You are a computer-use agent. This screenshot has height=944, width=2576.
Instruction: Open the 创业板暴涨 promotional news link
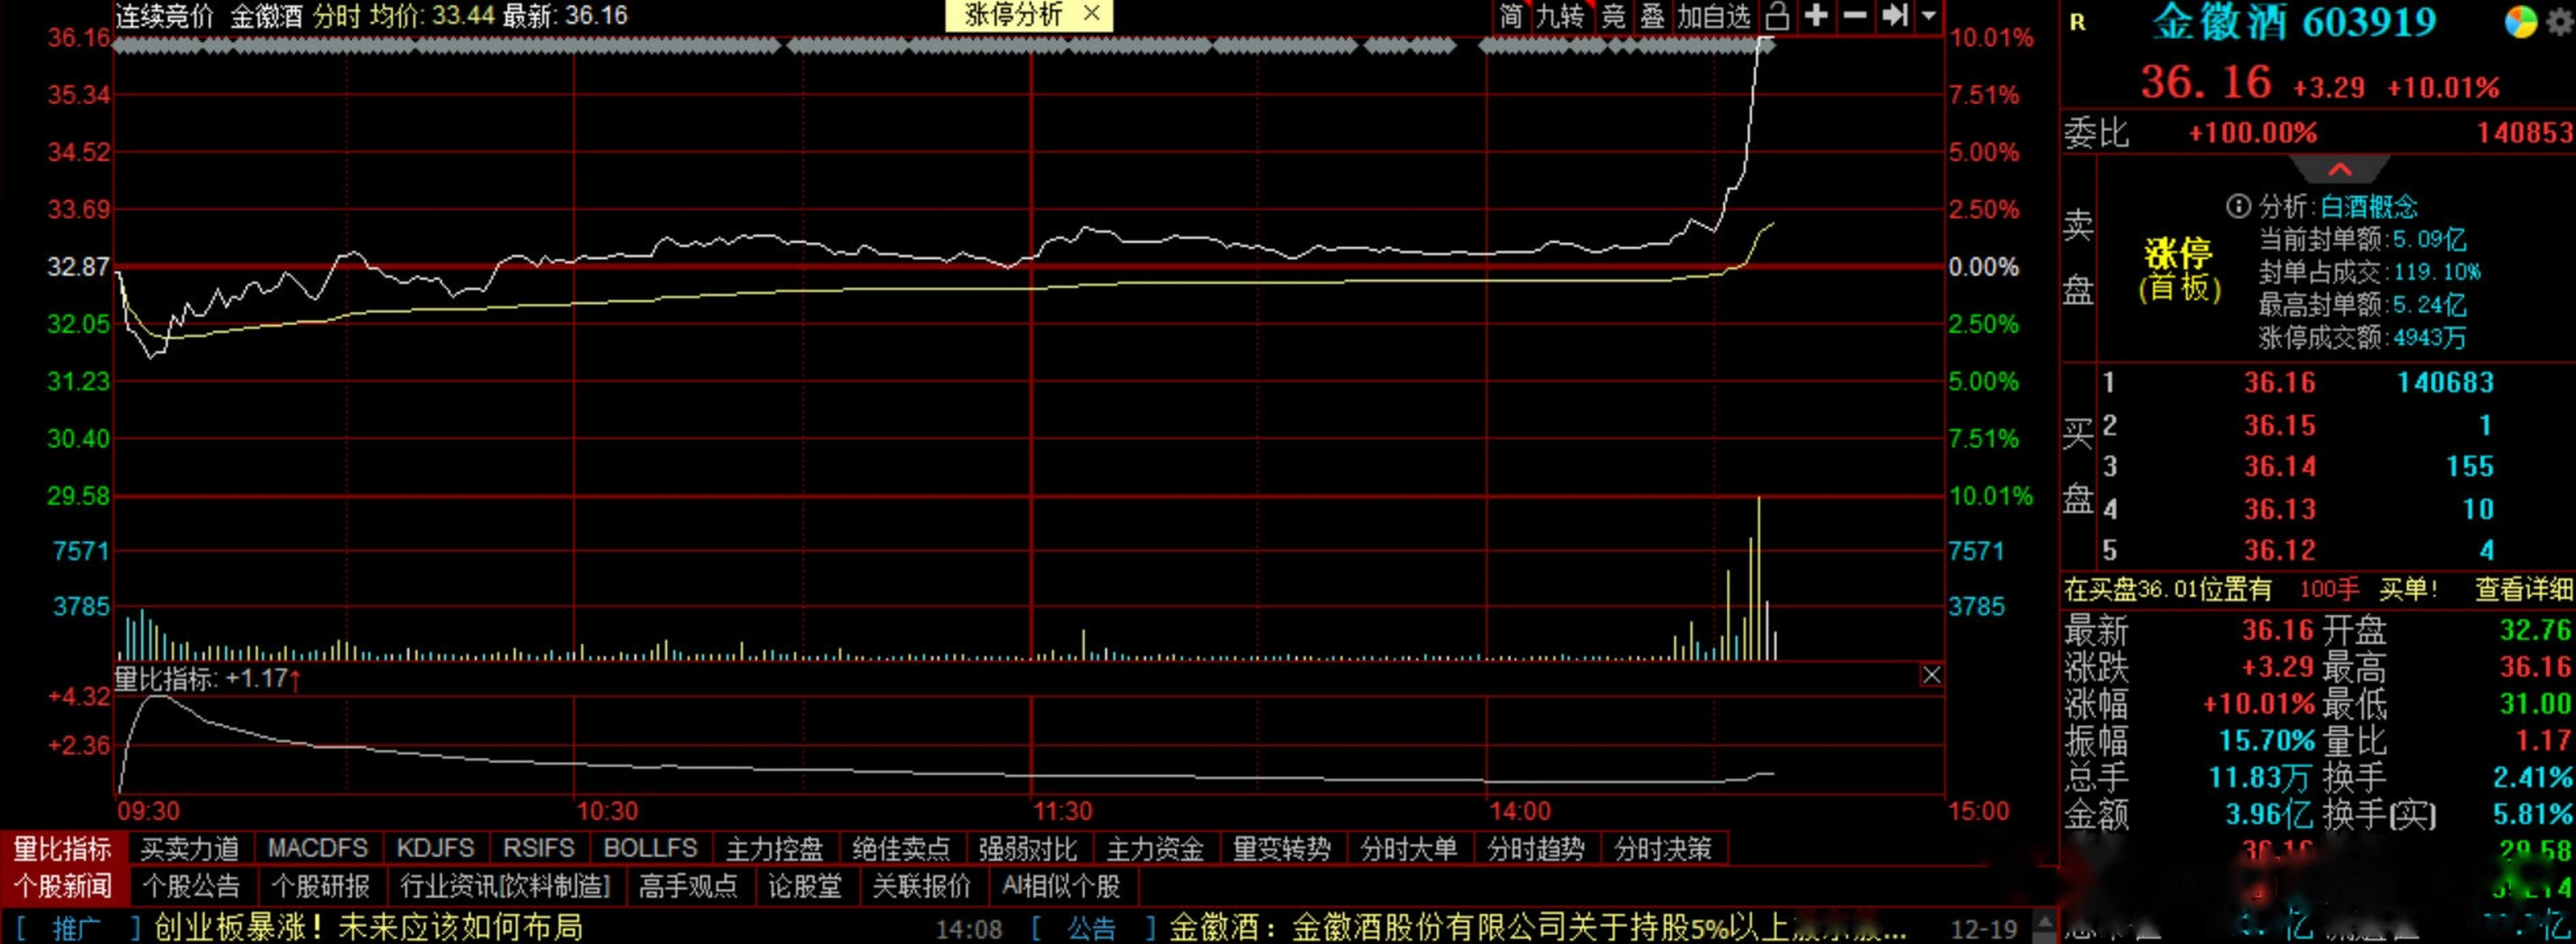click(x=368, y=928)
